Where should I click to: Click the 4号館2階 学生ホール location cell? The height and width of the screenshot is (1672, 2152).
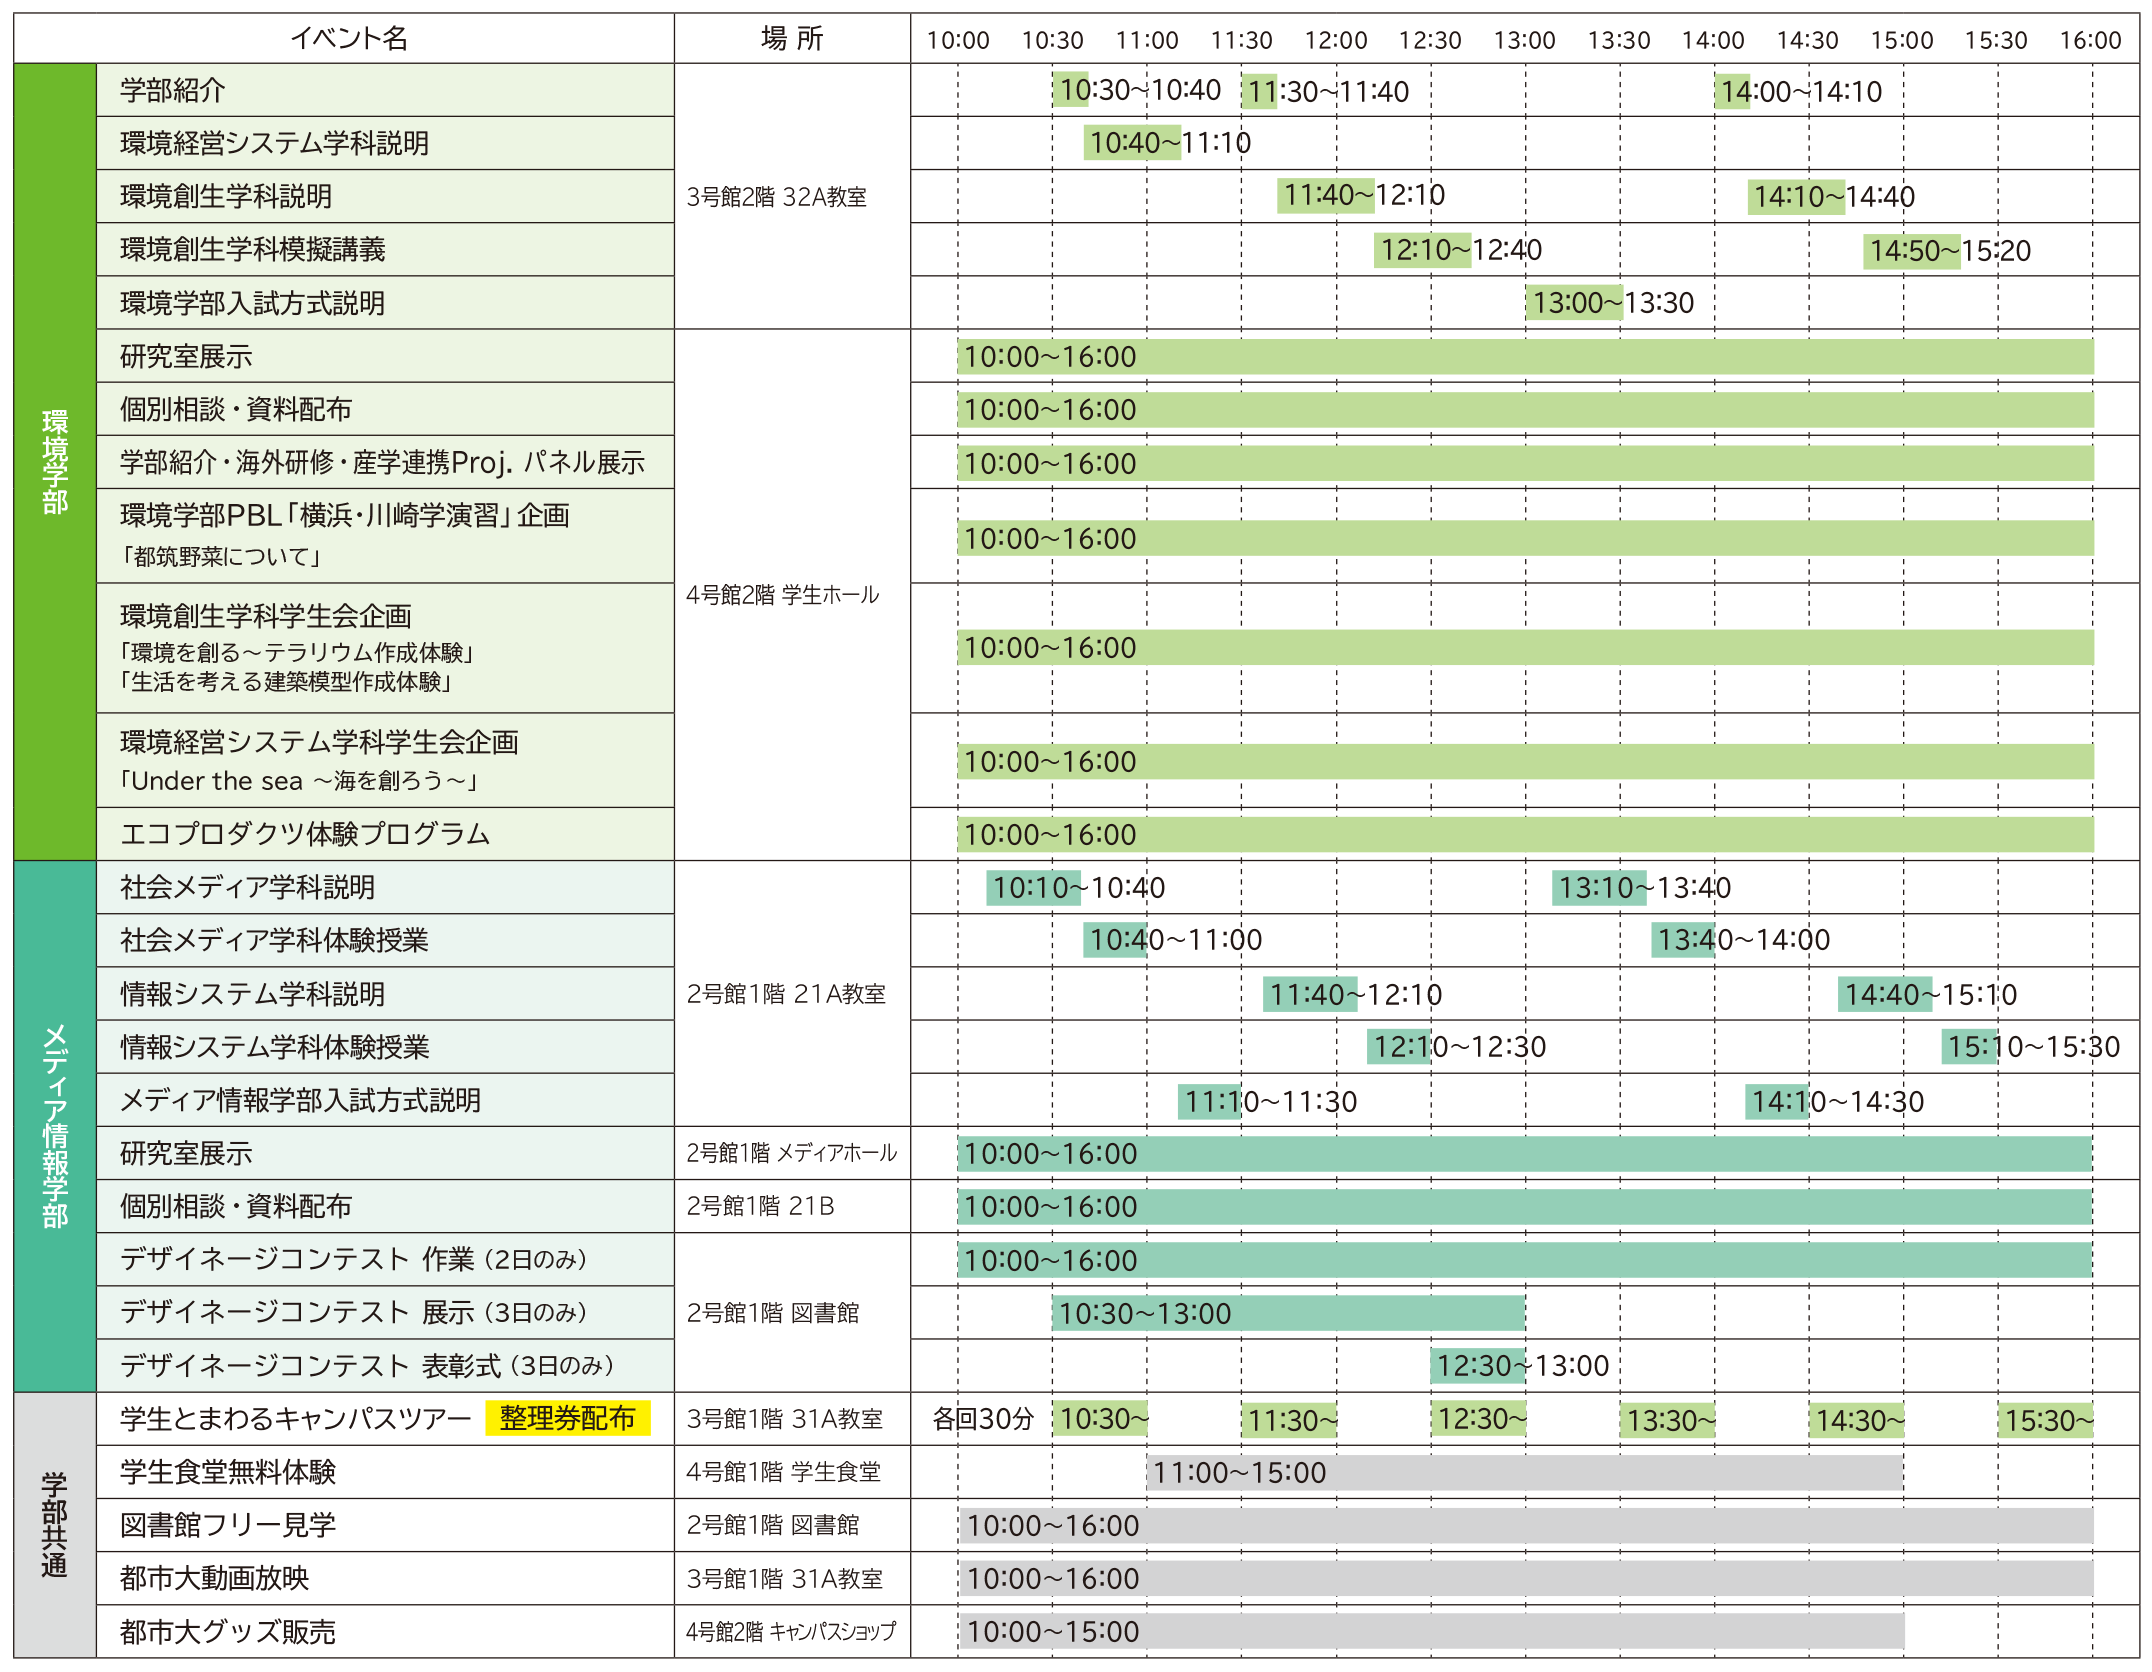pos(782,595)
